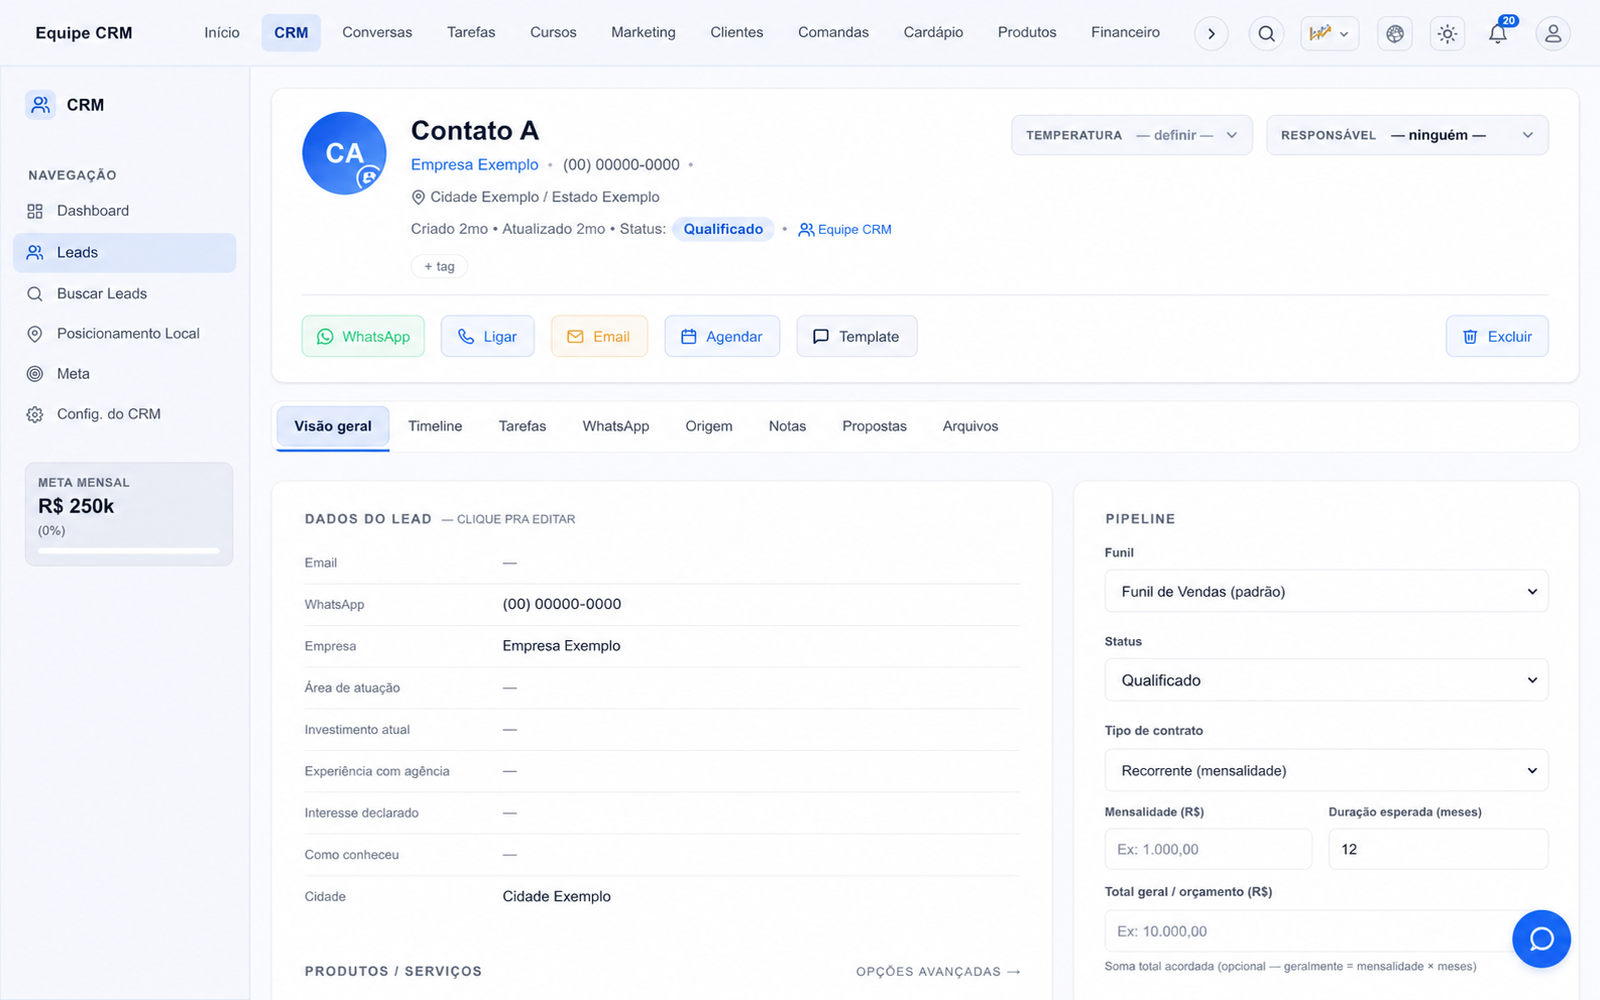
Task: Send a WhatsApp message to contact
Action: (363, 337)
